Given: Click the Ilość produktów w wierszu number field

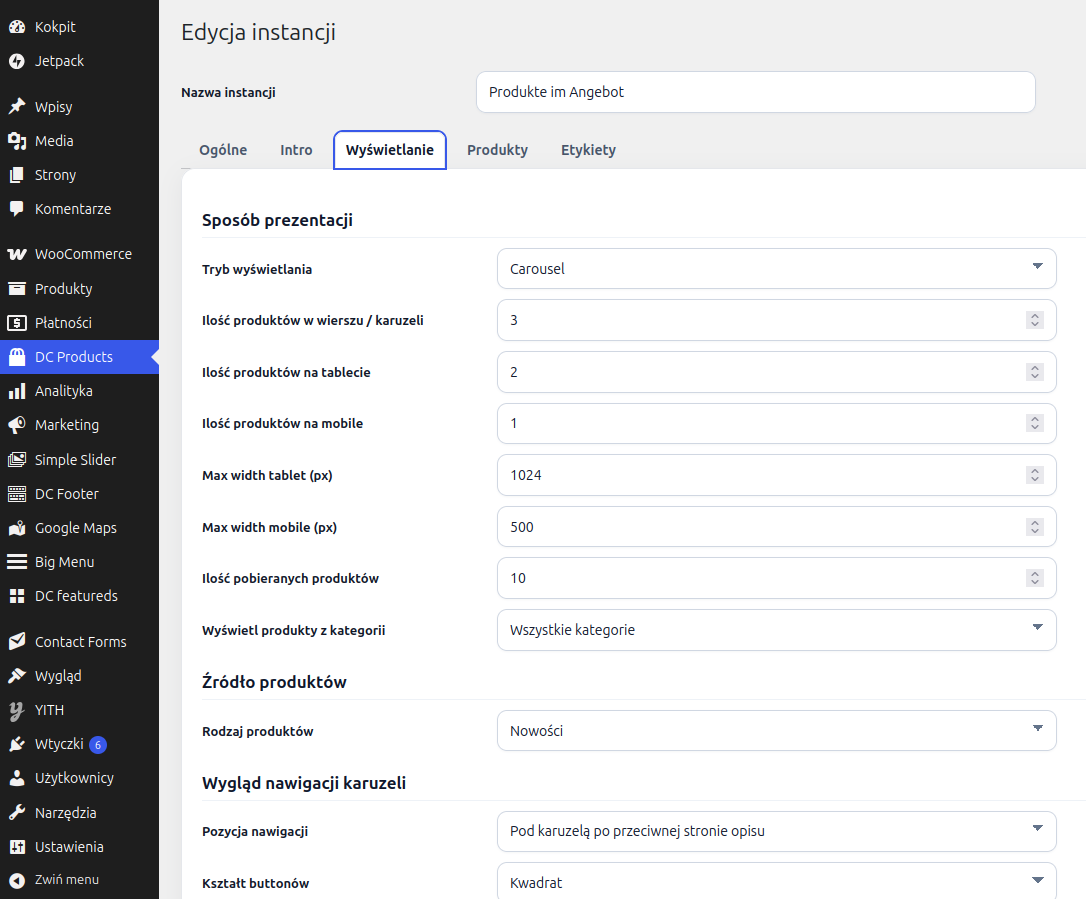Looking at the screenshot, I should point(776,320).
